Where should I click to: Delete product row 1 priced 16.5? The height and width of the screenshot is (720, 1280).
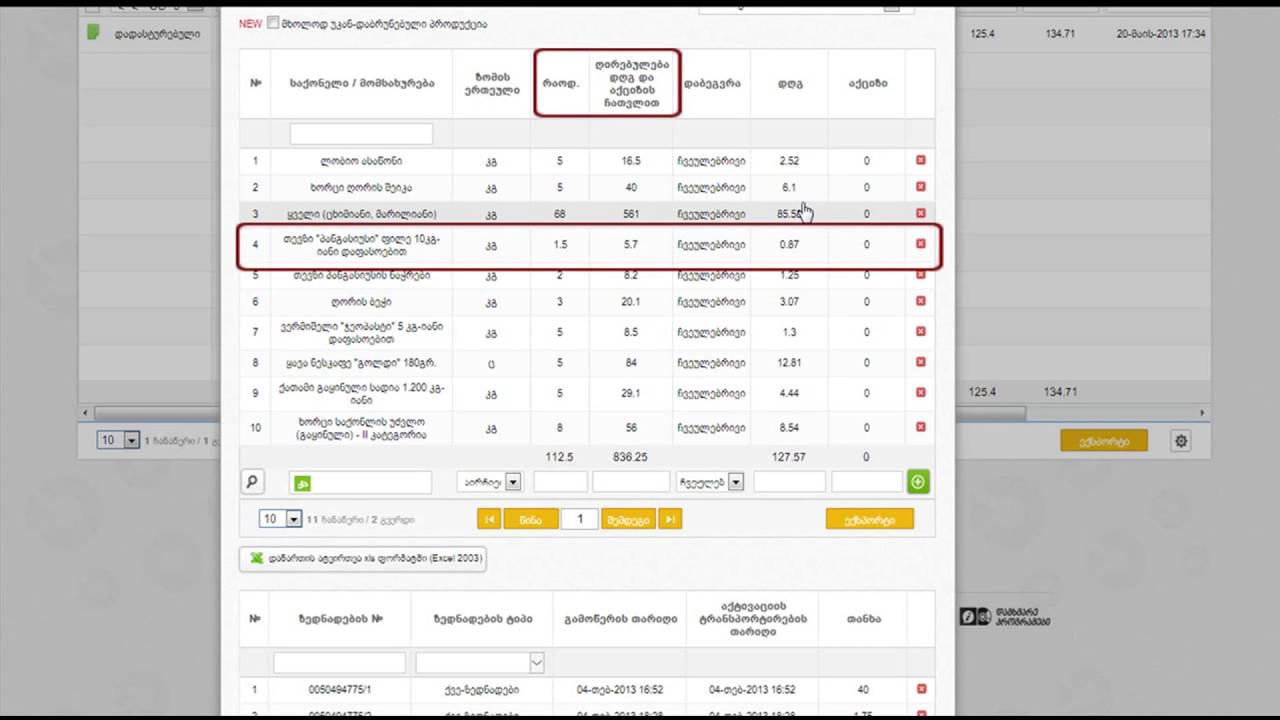[x=920, y=160]
